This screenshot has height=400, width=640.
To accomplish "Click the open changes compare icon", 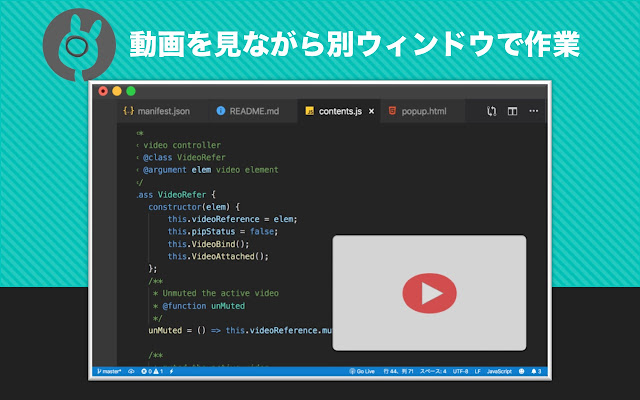I will click(x=491, y=111).
